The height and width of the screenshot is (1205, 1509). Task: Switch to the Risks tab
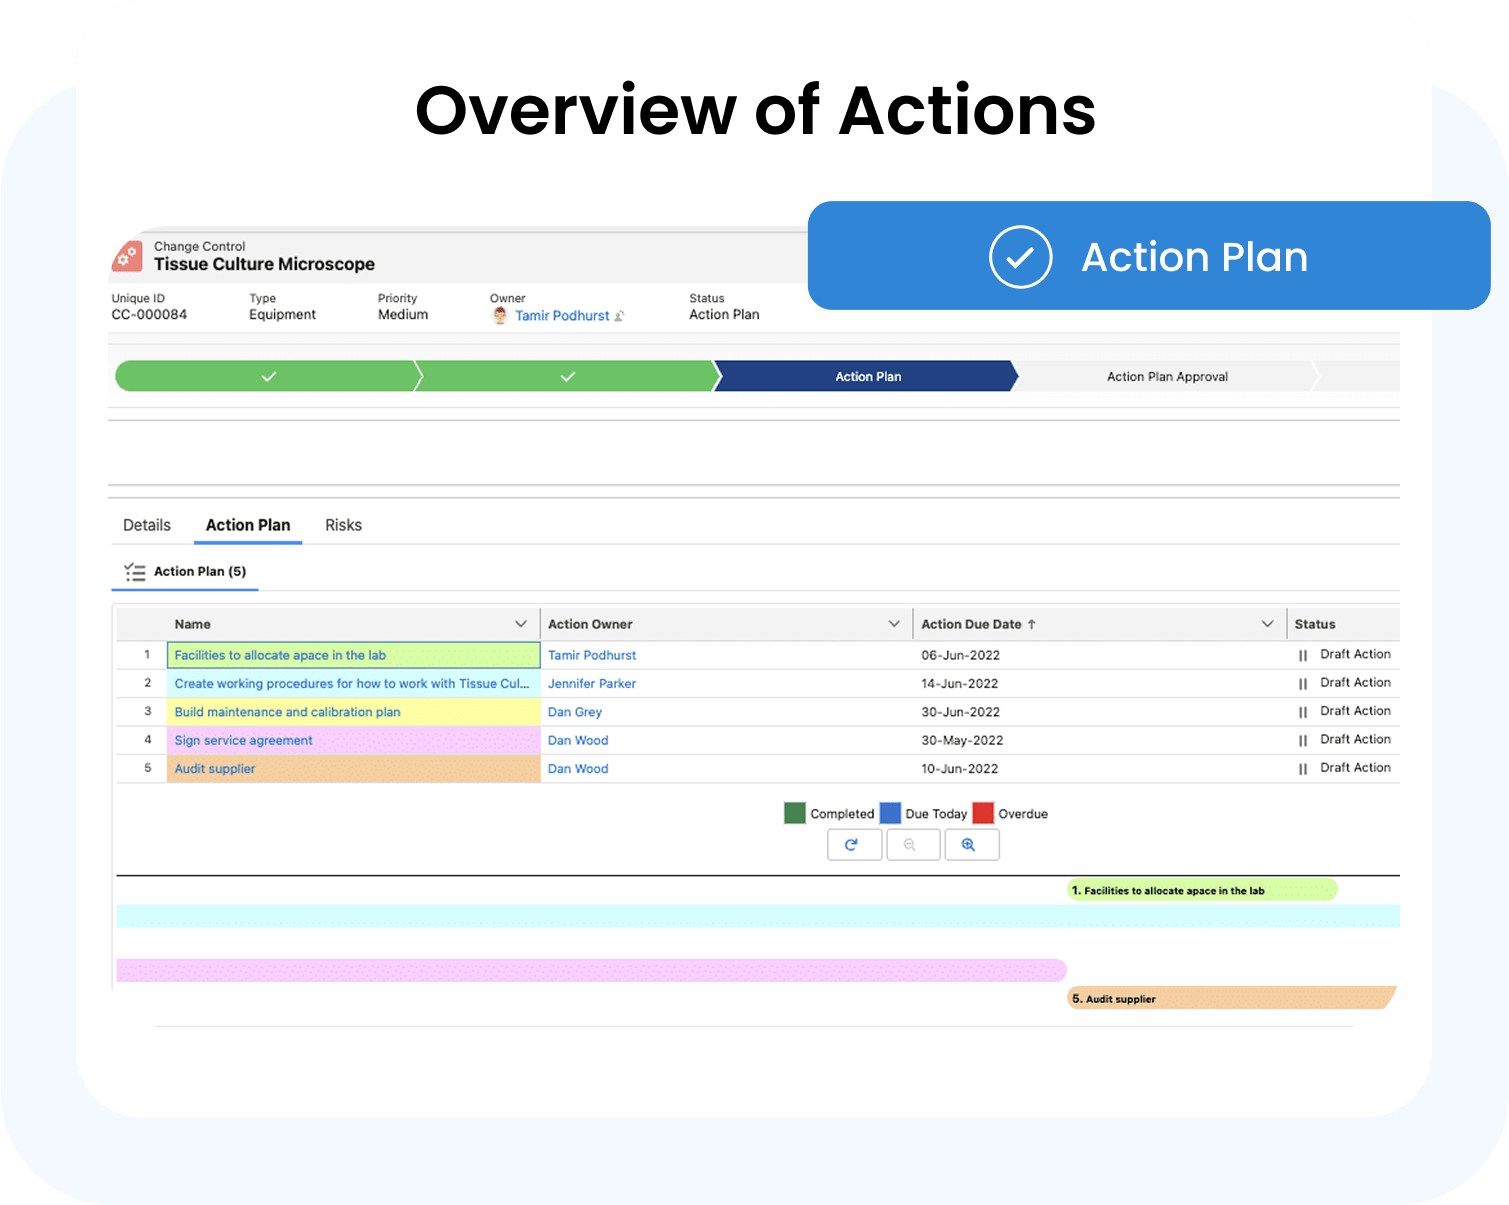tap(343, 525)
